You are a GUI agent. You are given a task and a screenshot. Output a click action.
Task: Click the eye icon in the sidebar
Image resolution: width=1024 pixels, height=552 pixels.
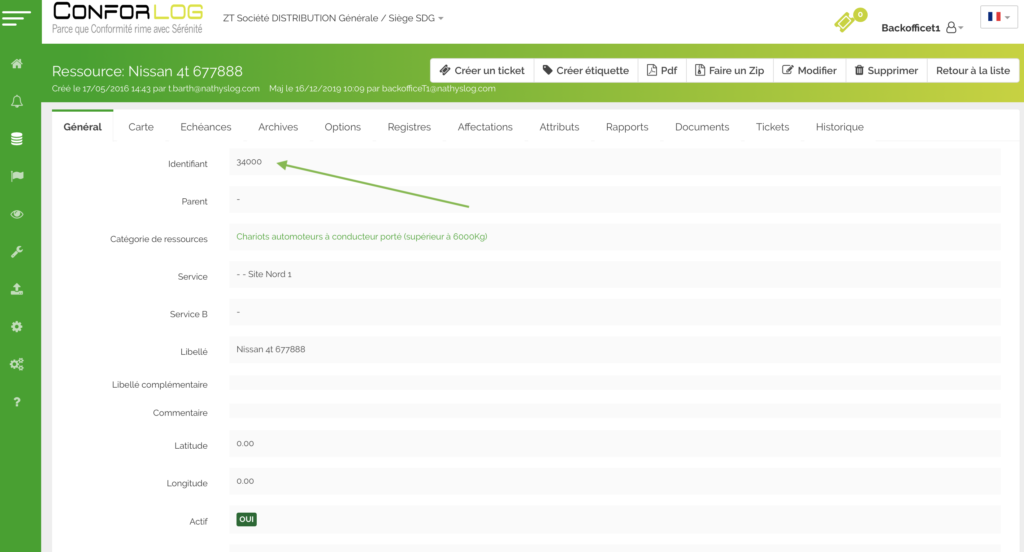coord(17,214)
